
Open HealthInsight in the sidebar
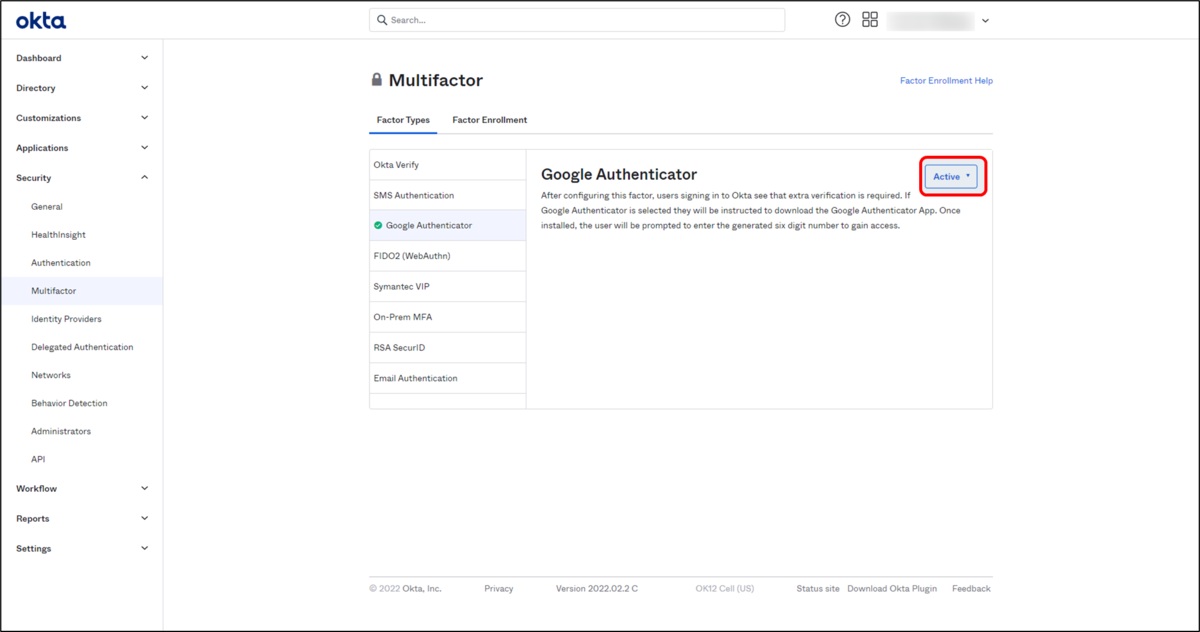pos(58,235)
